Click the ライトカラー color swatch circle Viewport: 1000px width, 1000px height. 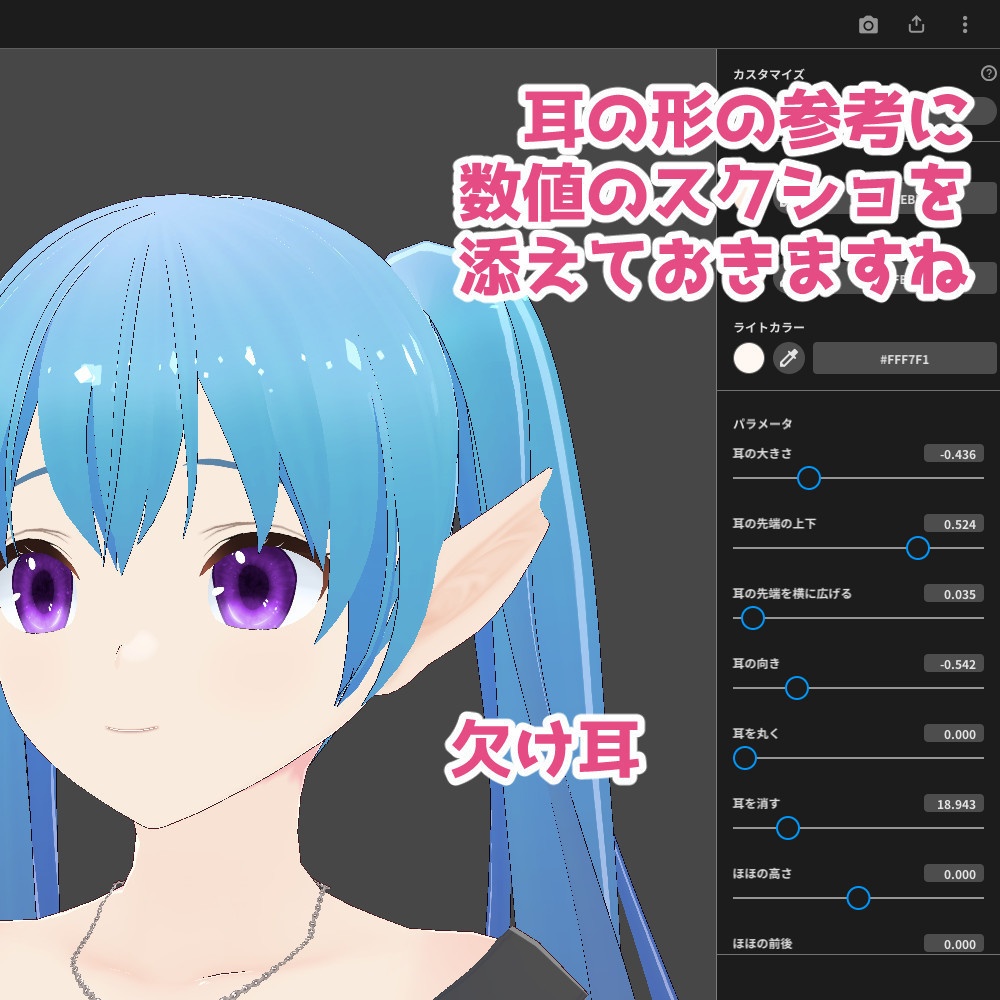point(748,358)
